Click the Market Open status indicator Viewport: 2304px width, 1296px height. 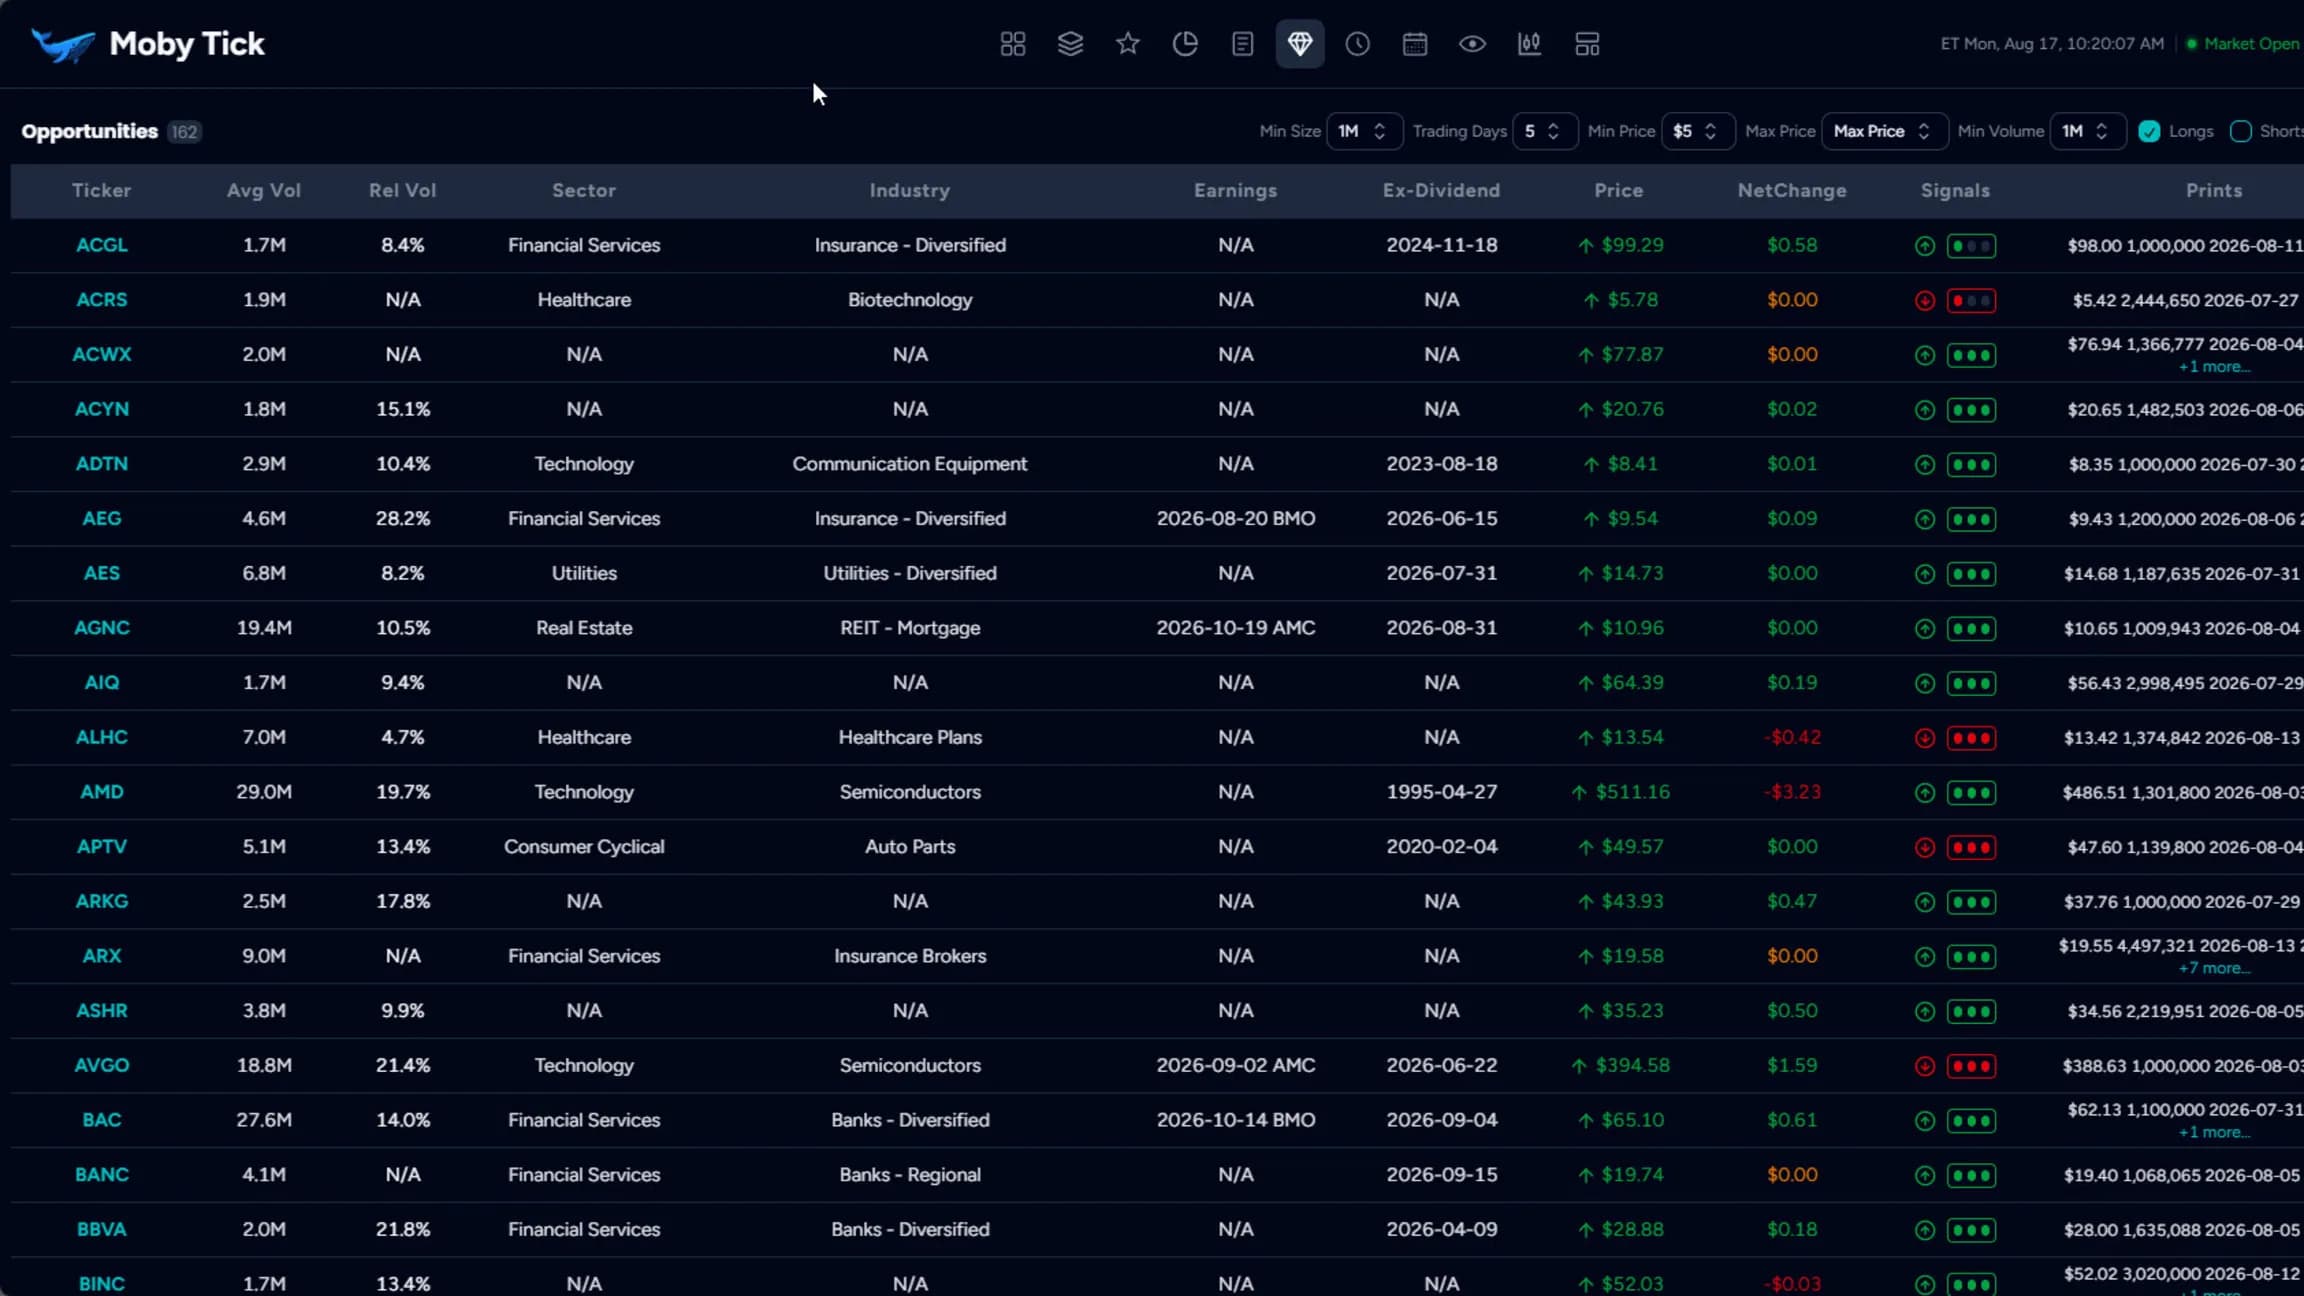tap(2243, 44)
